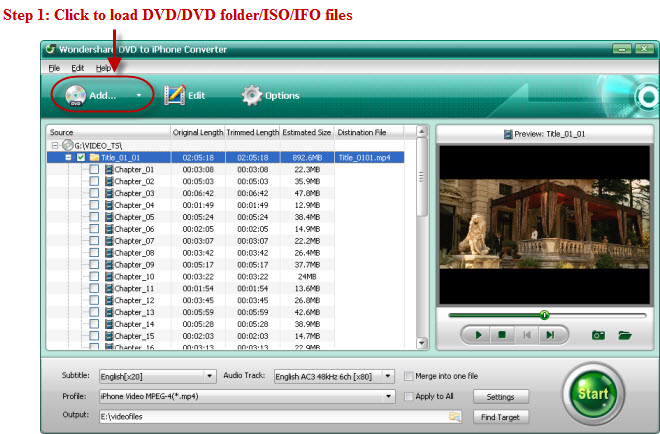Viewport: 660px width, 434px height.
Task: Open snapshot folder icon in preview panel
Action: pos(625,335)
